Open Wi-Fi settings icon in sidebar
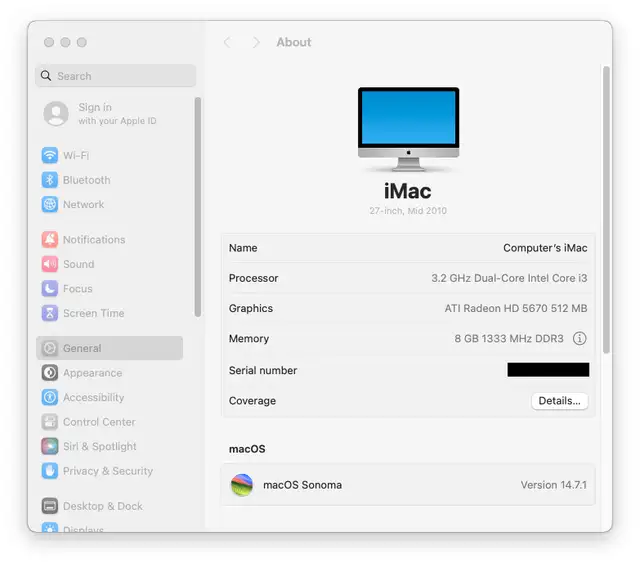Image resolution: width=640 pixels, height=566 pixels. click(x=50, y=156)
